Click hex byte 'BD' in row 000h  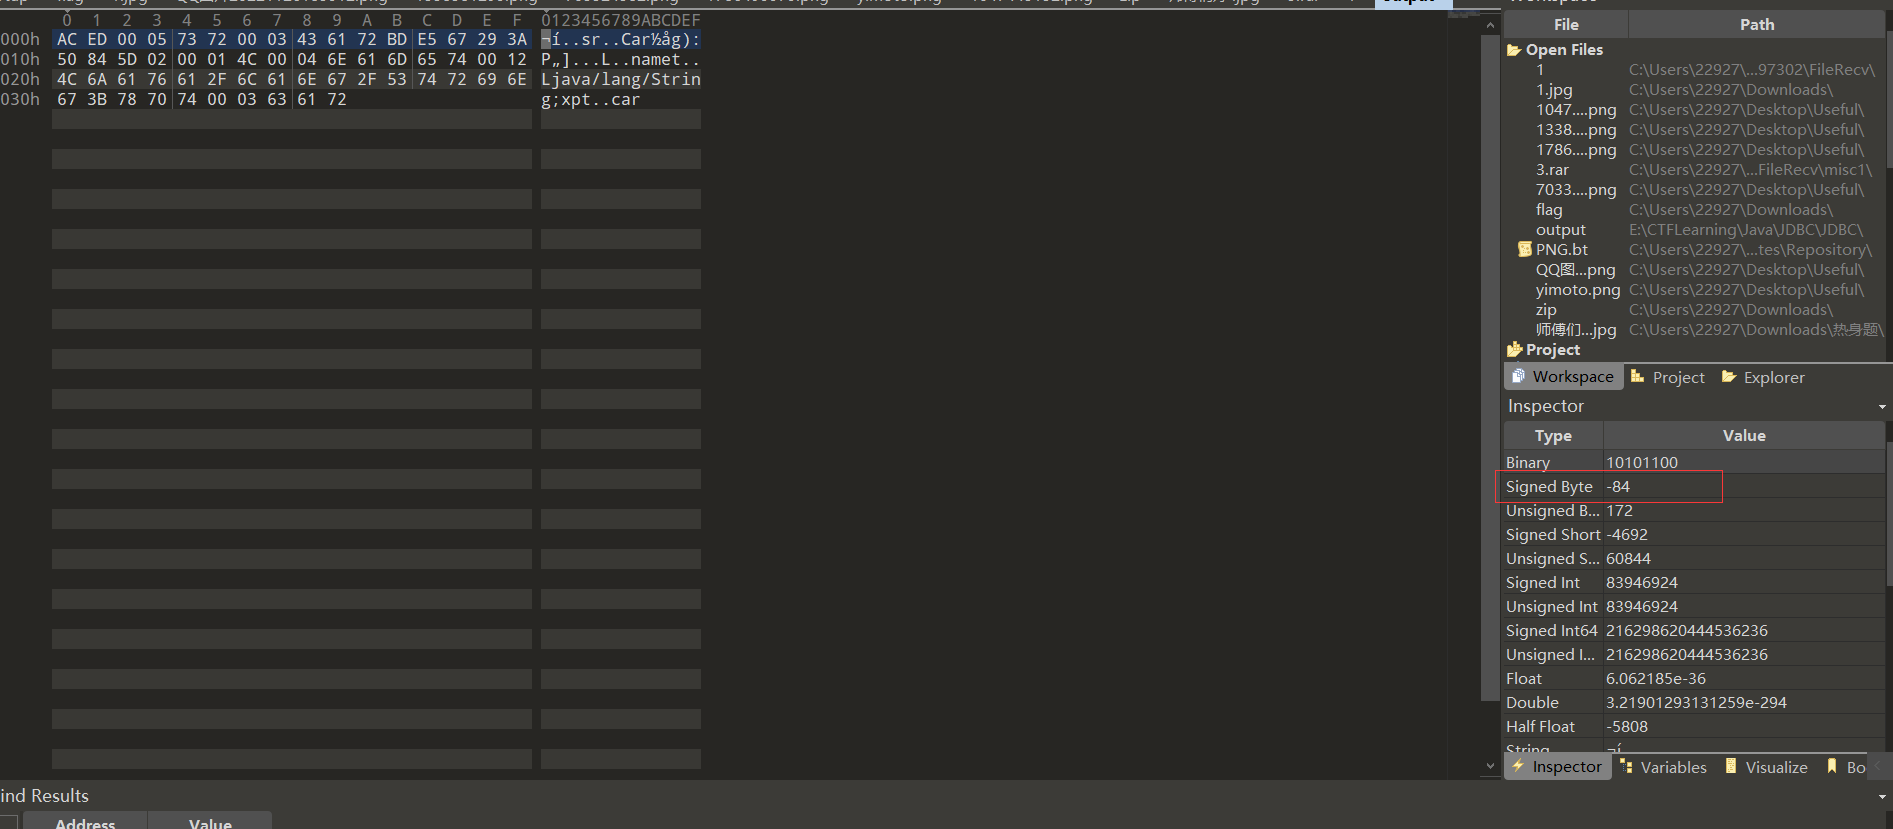[397, 40]
